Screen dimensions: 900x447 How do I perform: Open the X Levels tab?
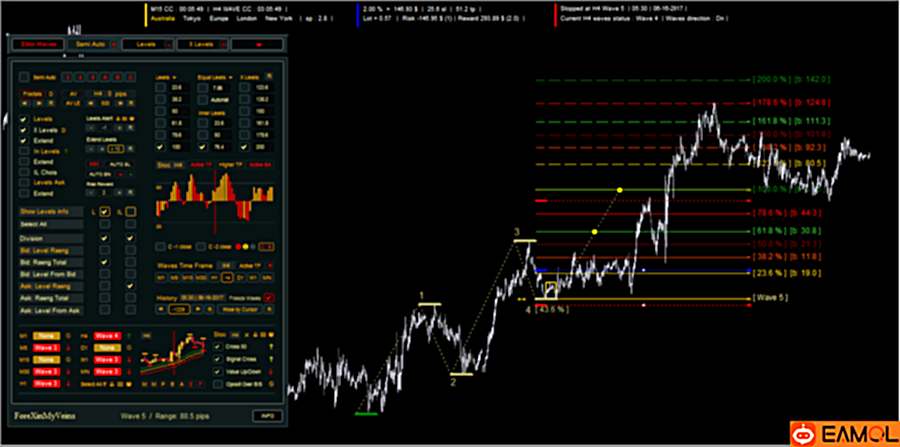200,44
